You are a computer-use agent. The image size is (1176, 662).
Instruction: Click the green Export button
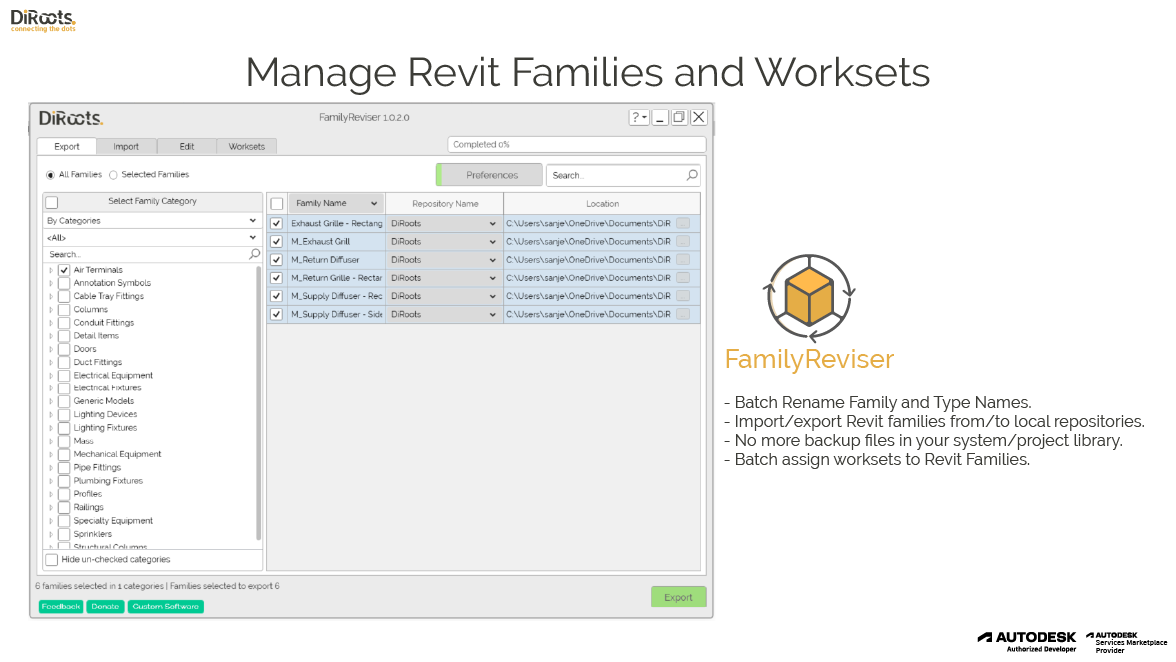tap(678, 598)
